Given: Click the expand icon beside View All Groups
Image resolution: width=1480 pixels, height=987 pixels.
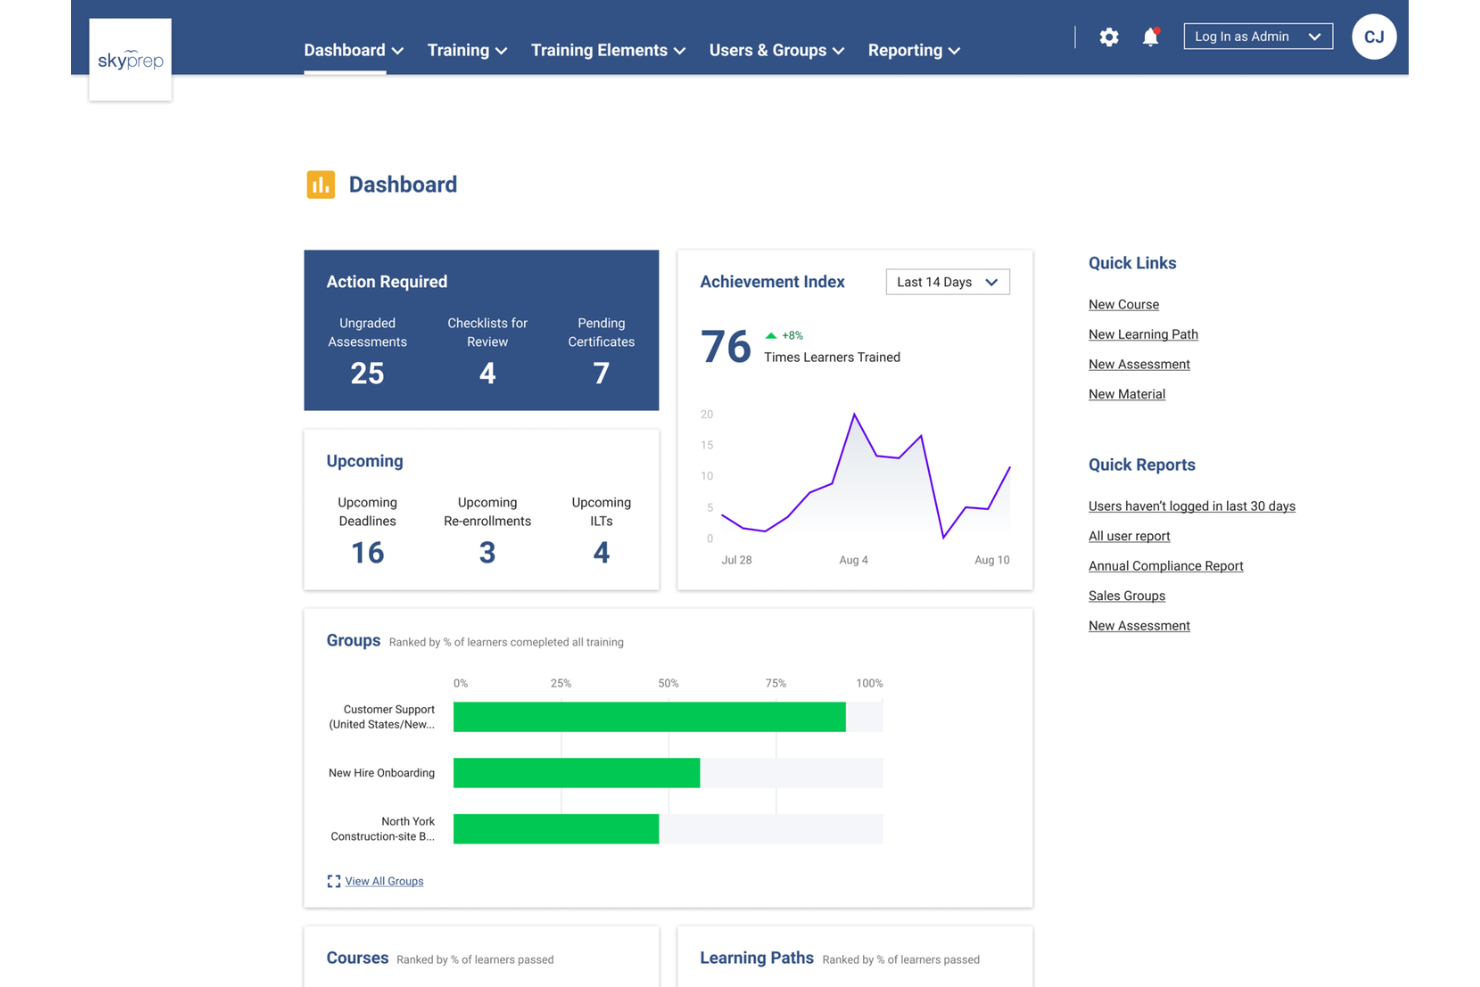Looking at the screenshot, I should 334,881.
